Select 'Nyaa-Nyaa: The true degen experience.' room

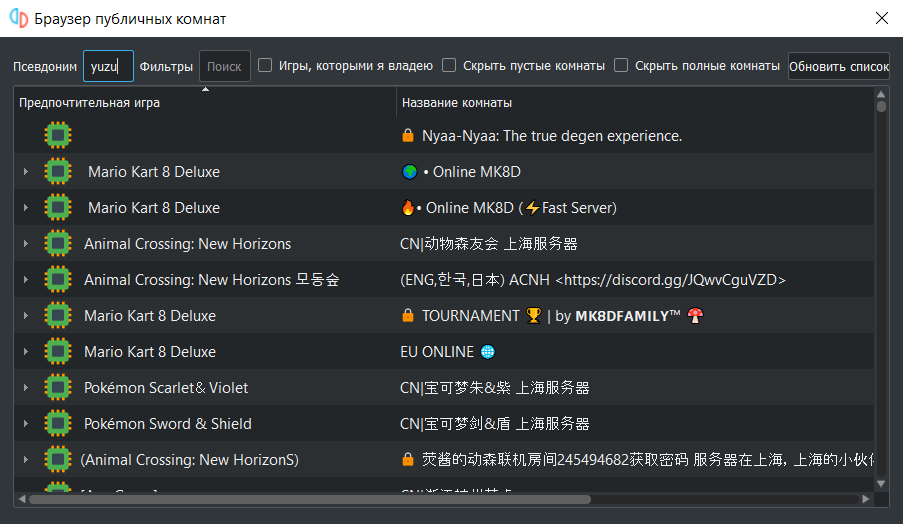(x=552, y=136)
